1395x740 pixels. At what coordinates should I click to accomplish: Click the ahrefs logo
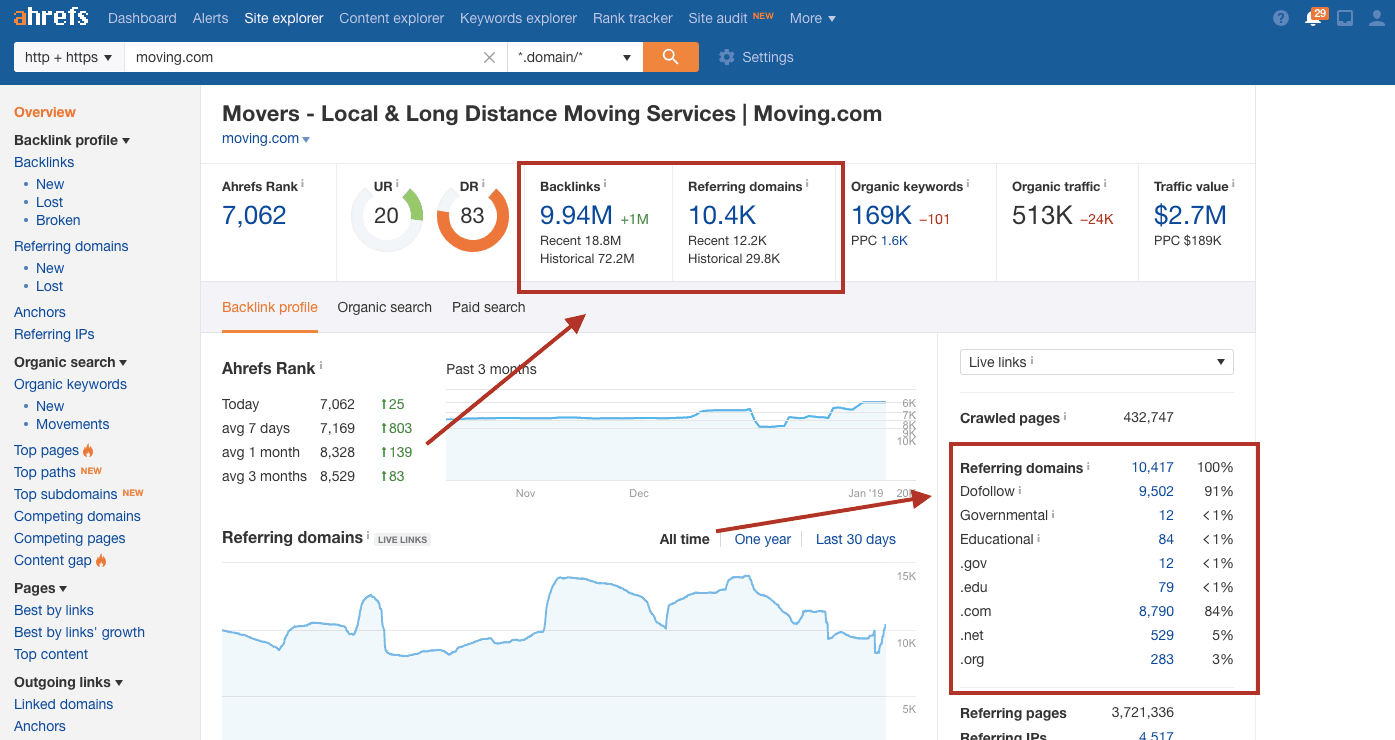coord(51,17)
